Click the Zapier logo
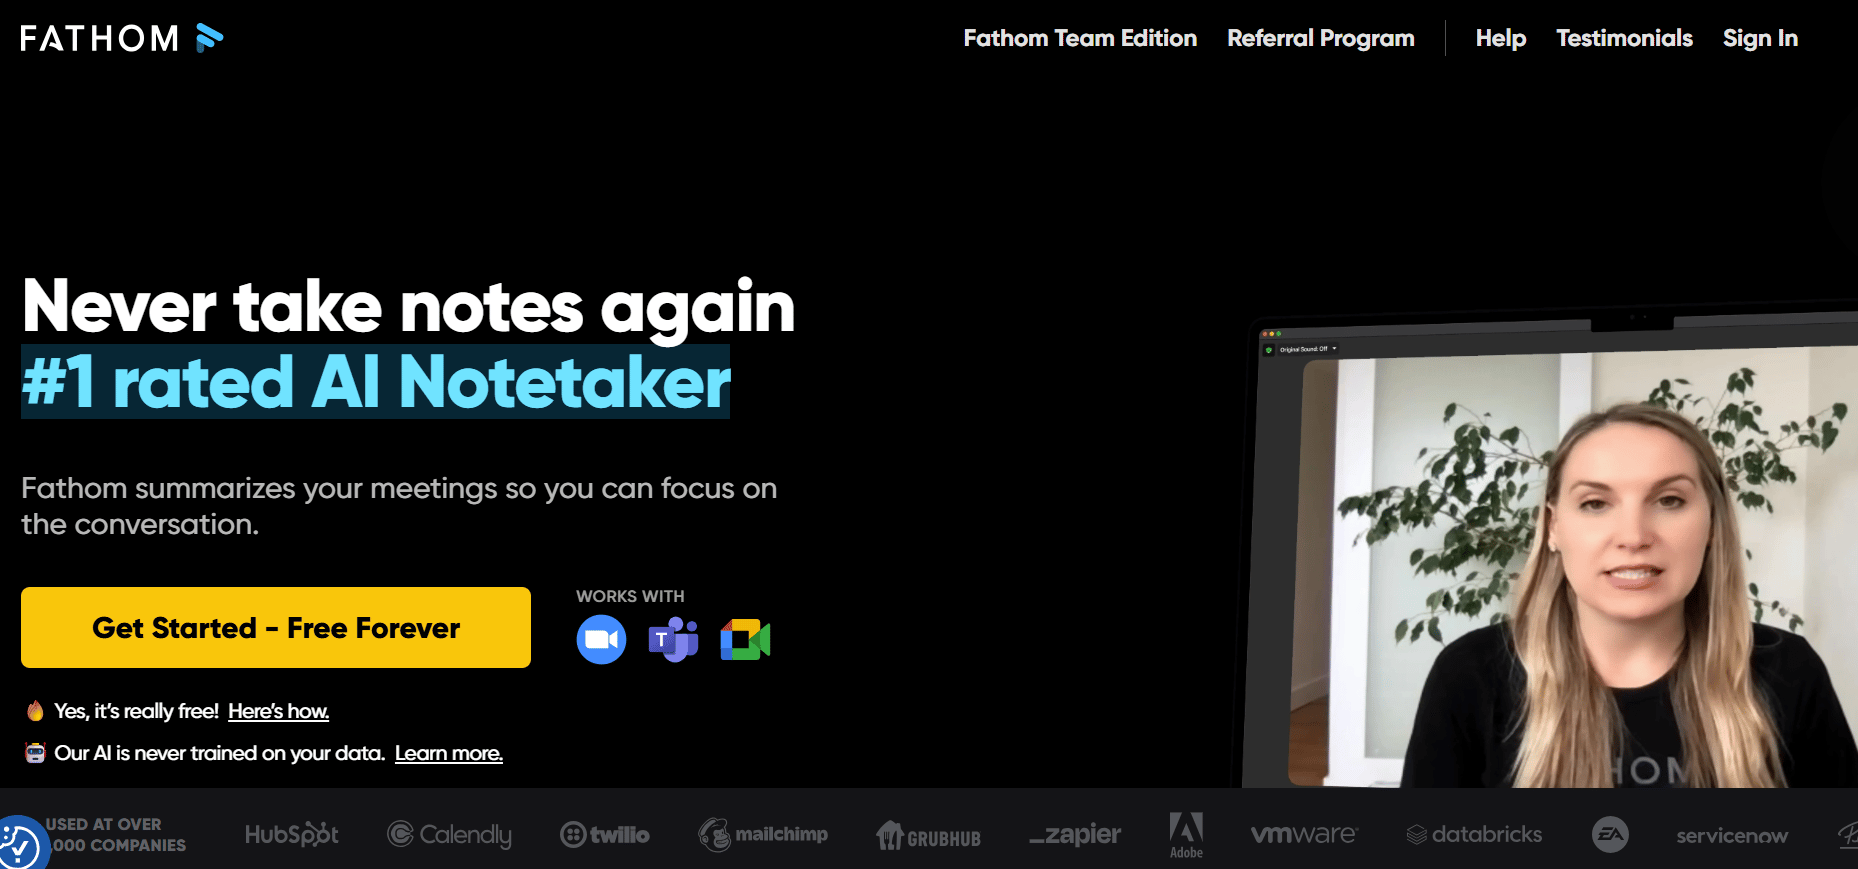This screenshot has width=1858, height=869. tap(1075, 834)
